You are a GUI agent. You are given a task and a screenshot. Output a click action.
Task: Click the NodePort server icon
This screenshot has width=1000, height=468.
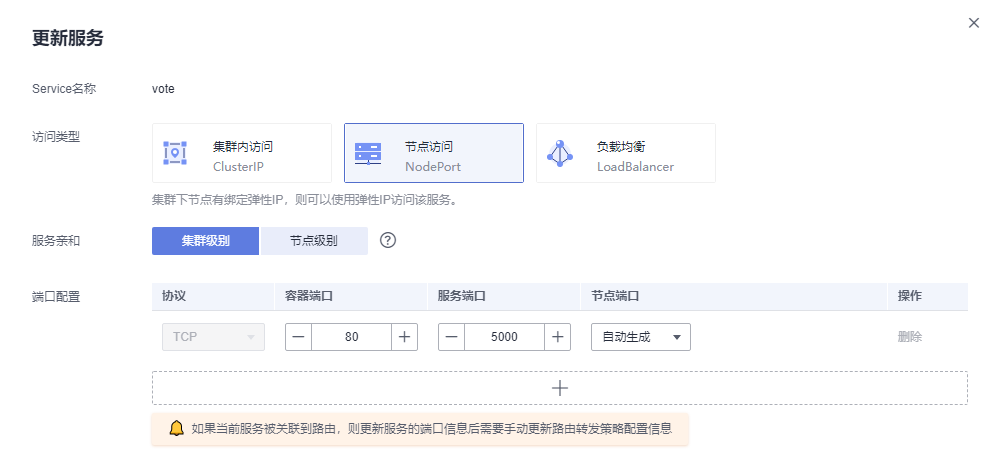tap(367, 153)
